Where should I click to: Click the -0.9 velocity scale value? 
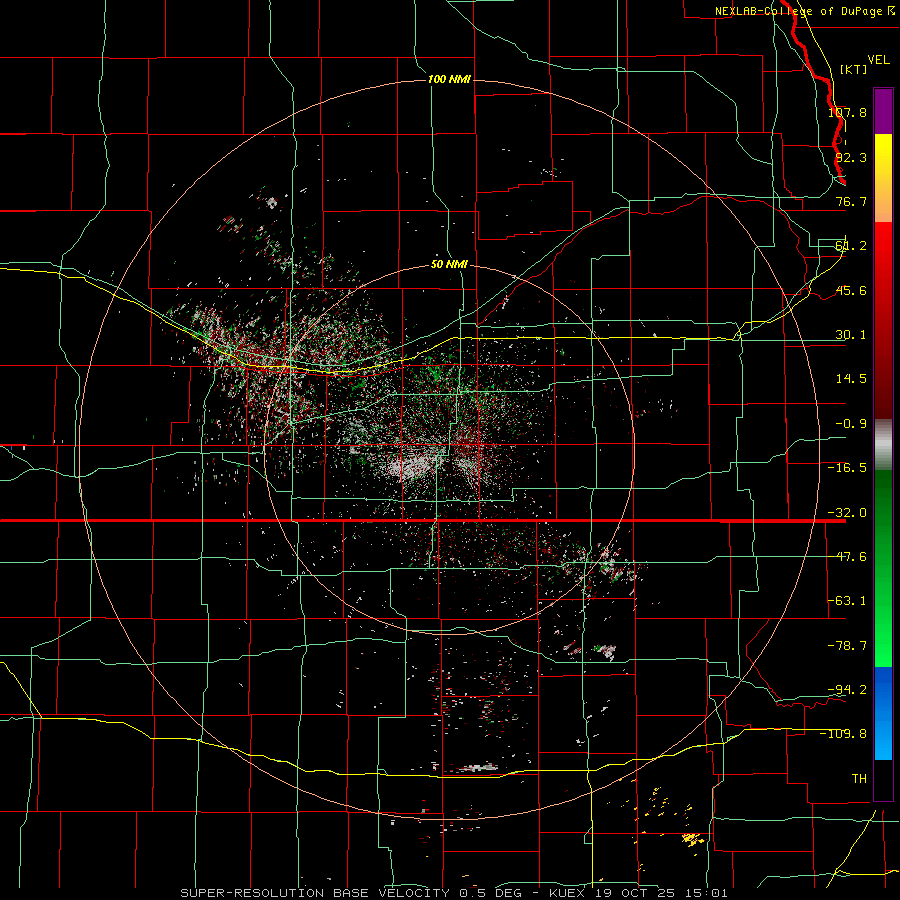click(x=851, y=424)
